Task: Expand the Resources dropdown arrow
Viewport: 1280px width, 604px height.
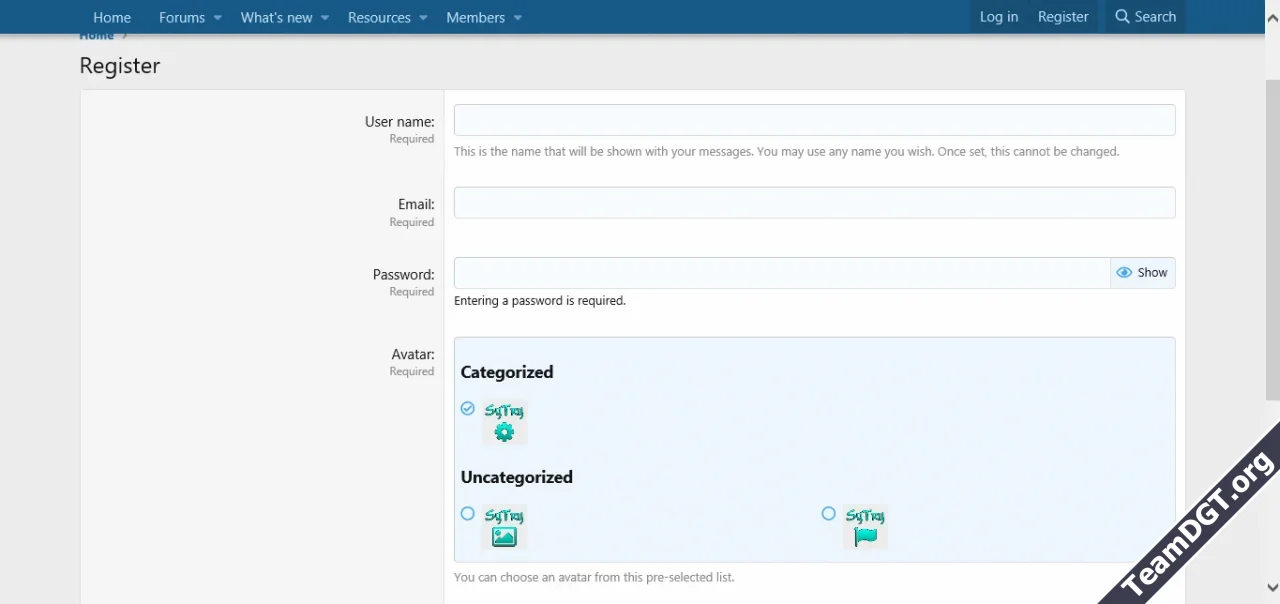Action: (x=423, y=18)
